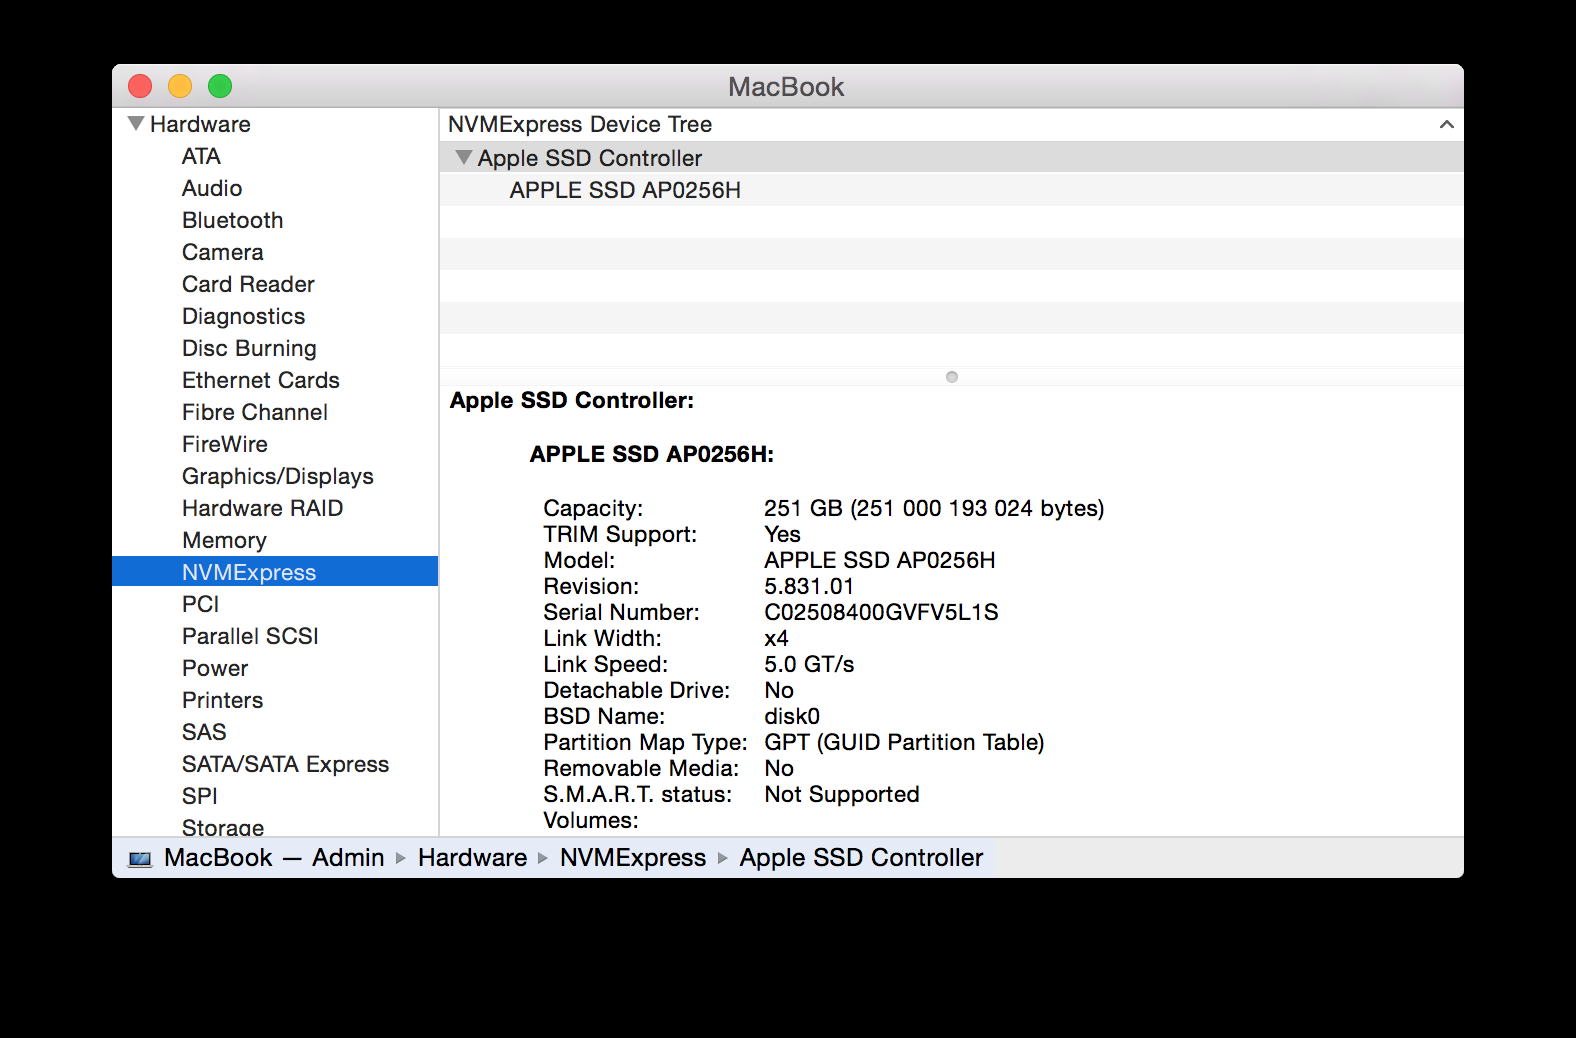The image size is (1576, 1038).
Task: Click the capacity value '251 GB (251 000 193 024 bytes)'
Action: (934, 508)
